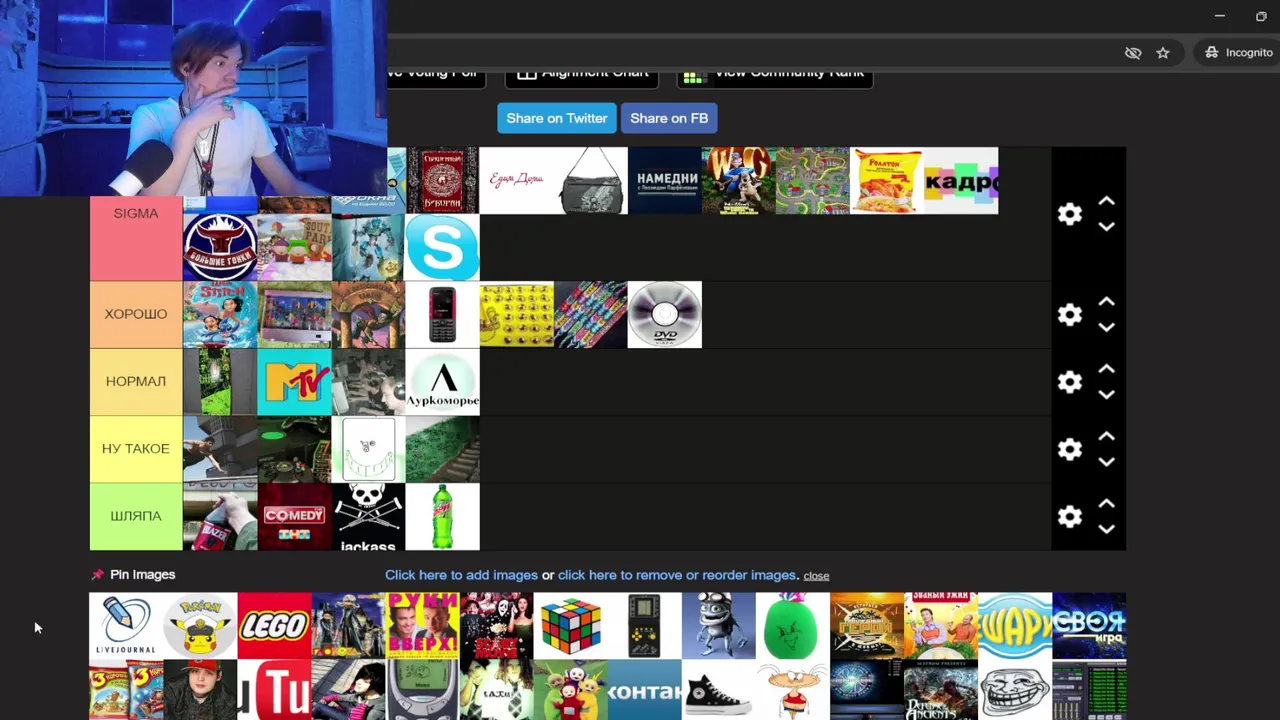Click the Pin Images pushpin icon
This screenshot has width=1280, height=720.
point(97,575)
